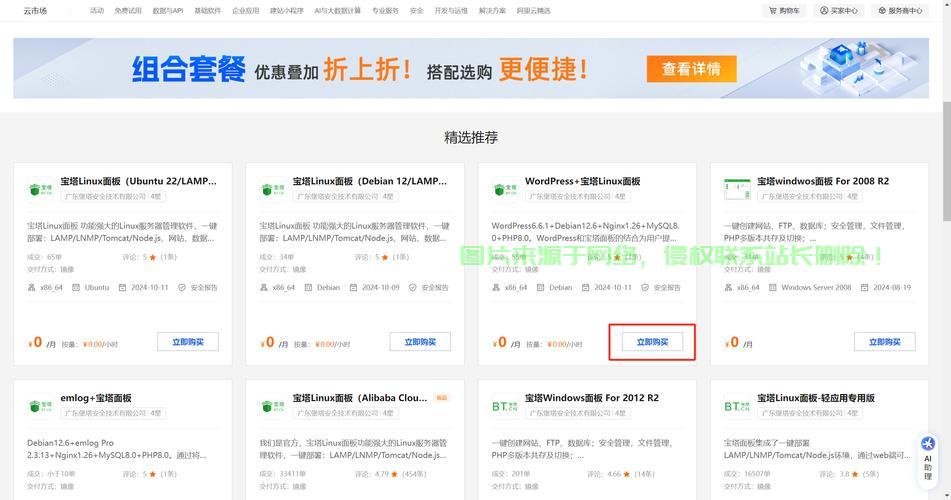
Task: Click the 安全报告 shield icon on Debian 12 card
Action: [412, 287]
